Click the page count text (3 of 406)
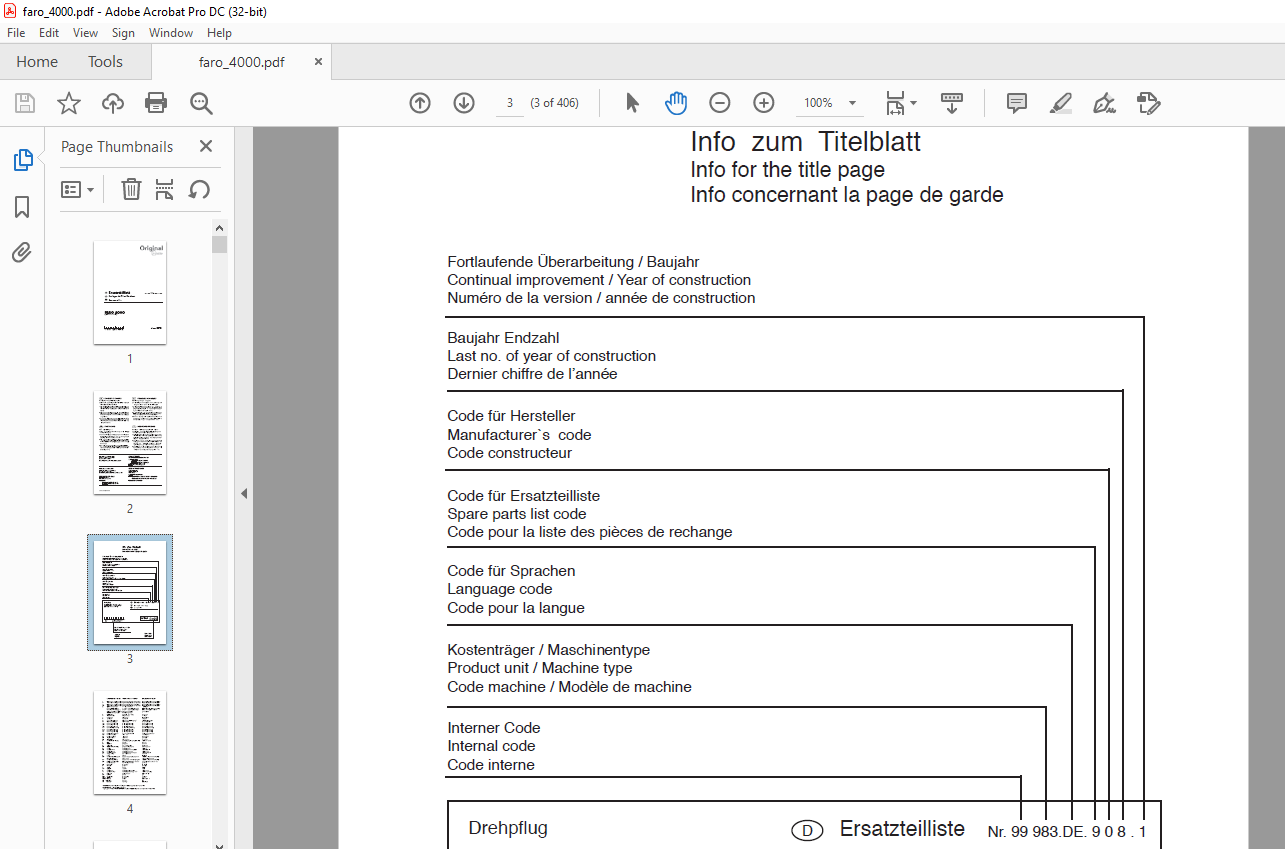The image size is (1285, 849). click(x=554, y=103)
